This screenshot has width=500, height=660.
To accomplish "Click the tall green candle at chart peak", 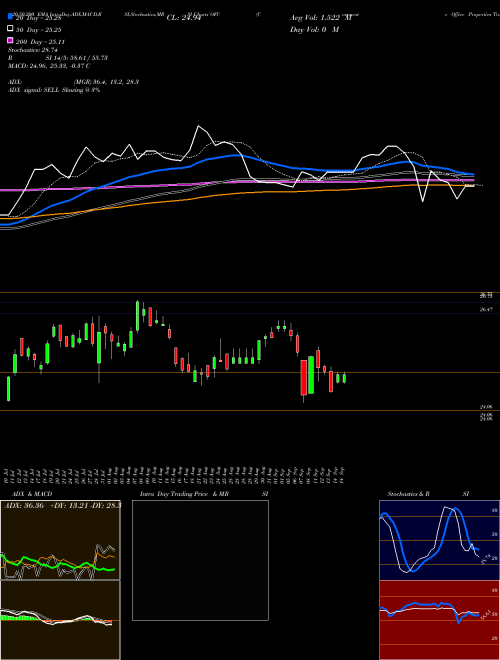I will point(137,316).
